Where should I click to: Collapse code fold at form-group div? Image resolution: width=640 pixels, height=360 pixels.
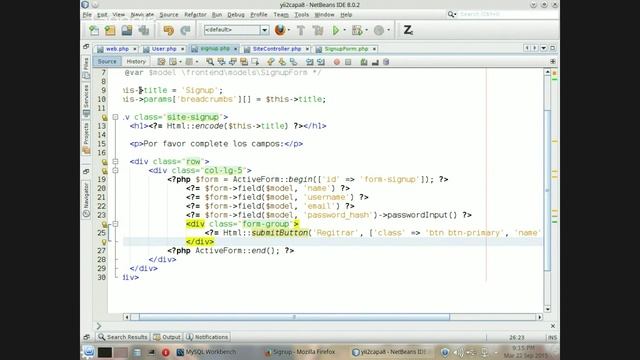116,224
